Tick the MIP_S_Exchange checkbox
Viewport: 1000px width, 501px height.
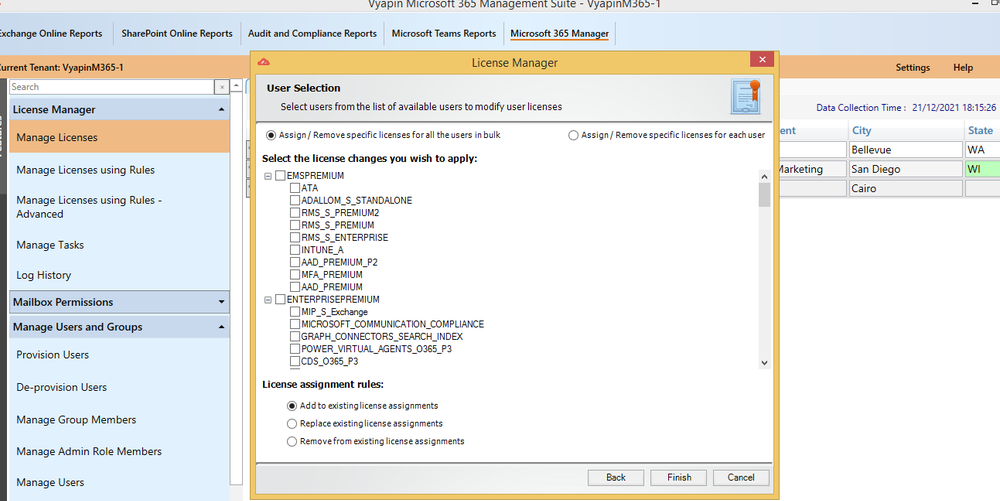pyautogui.click(x=295, y=312)
